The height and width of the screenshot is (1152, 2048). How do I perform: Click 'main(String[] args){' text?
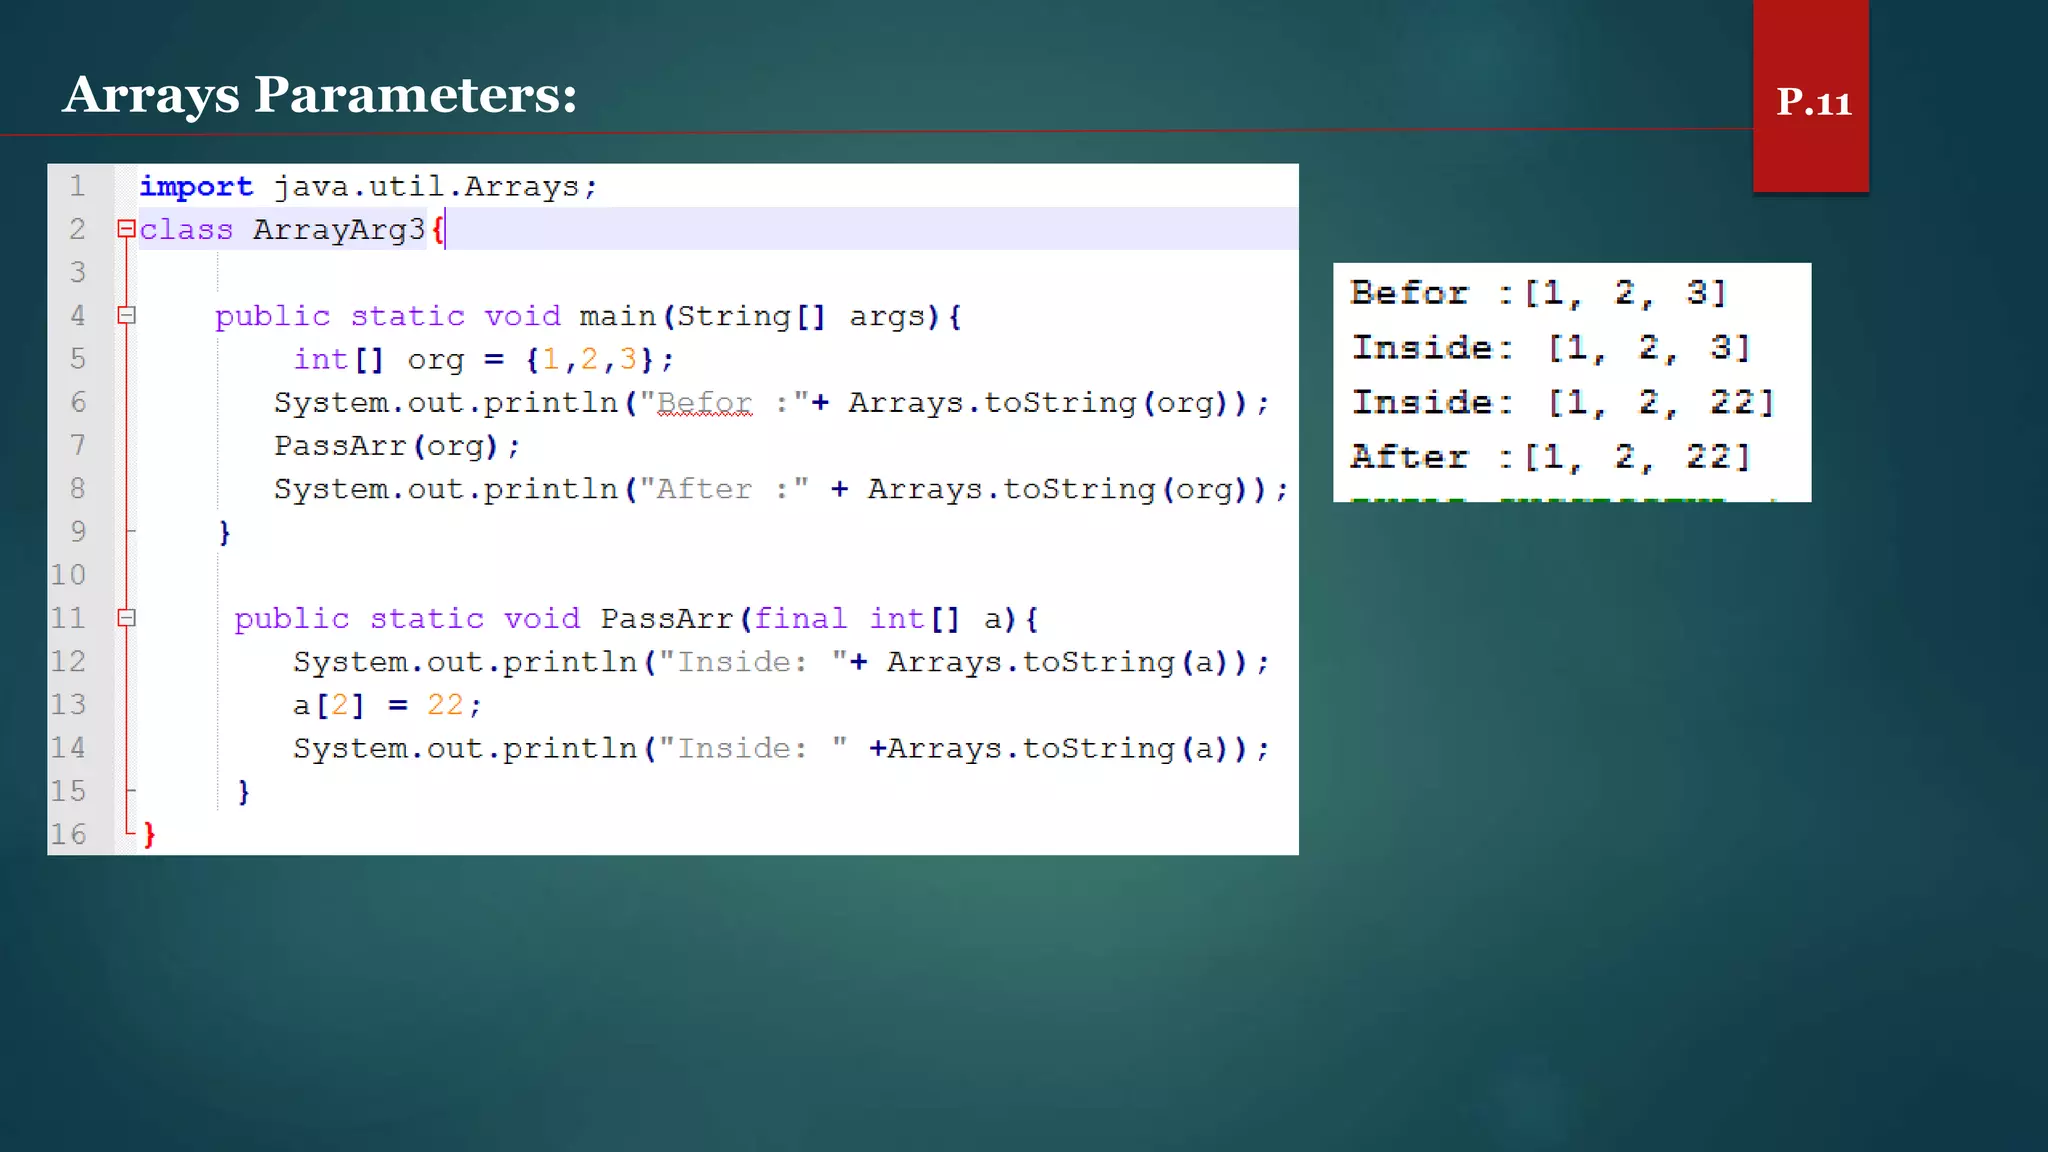coord(770,317)
